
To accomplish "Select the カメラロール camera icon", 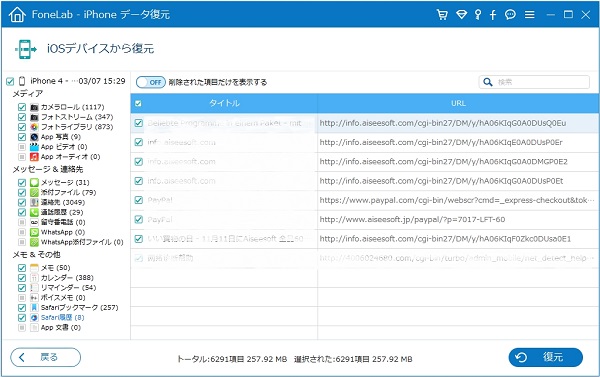I will (34, 107).
